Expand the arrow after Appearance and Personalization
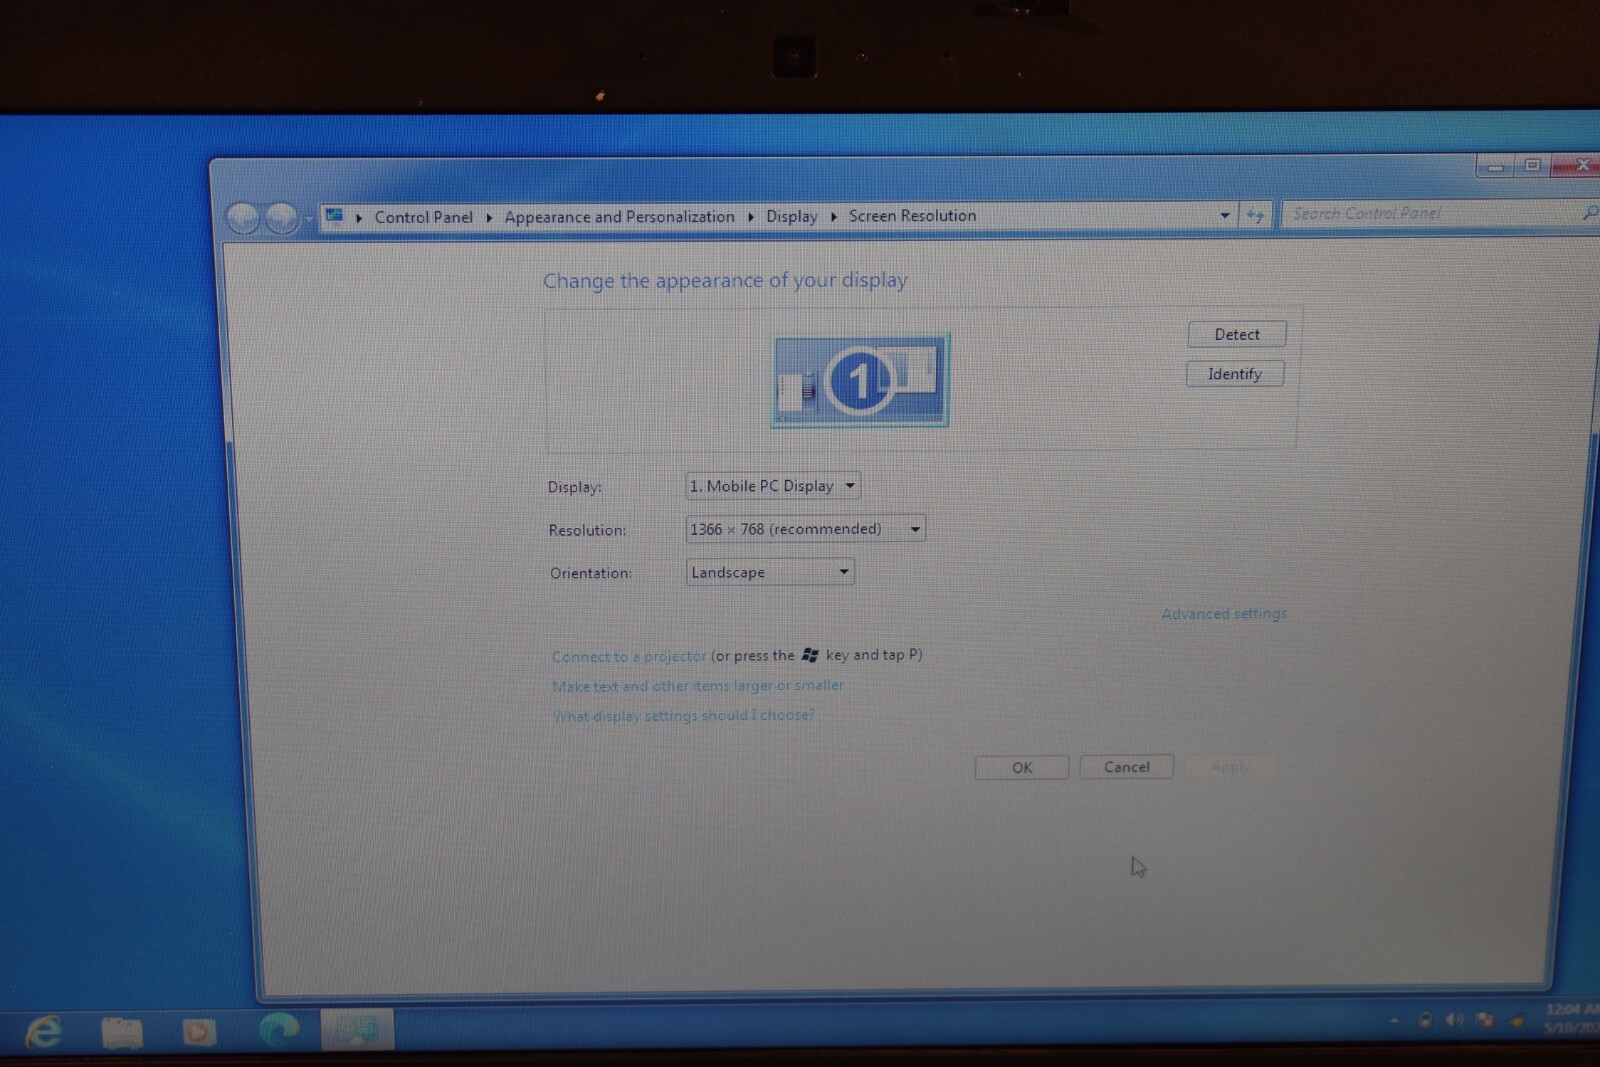Image resolution: width=1600 pixels, height=1067 pixels. pyautogui.click(x=750, y=217)
